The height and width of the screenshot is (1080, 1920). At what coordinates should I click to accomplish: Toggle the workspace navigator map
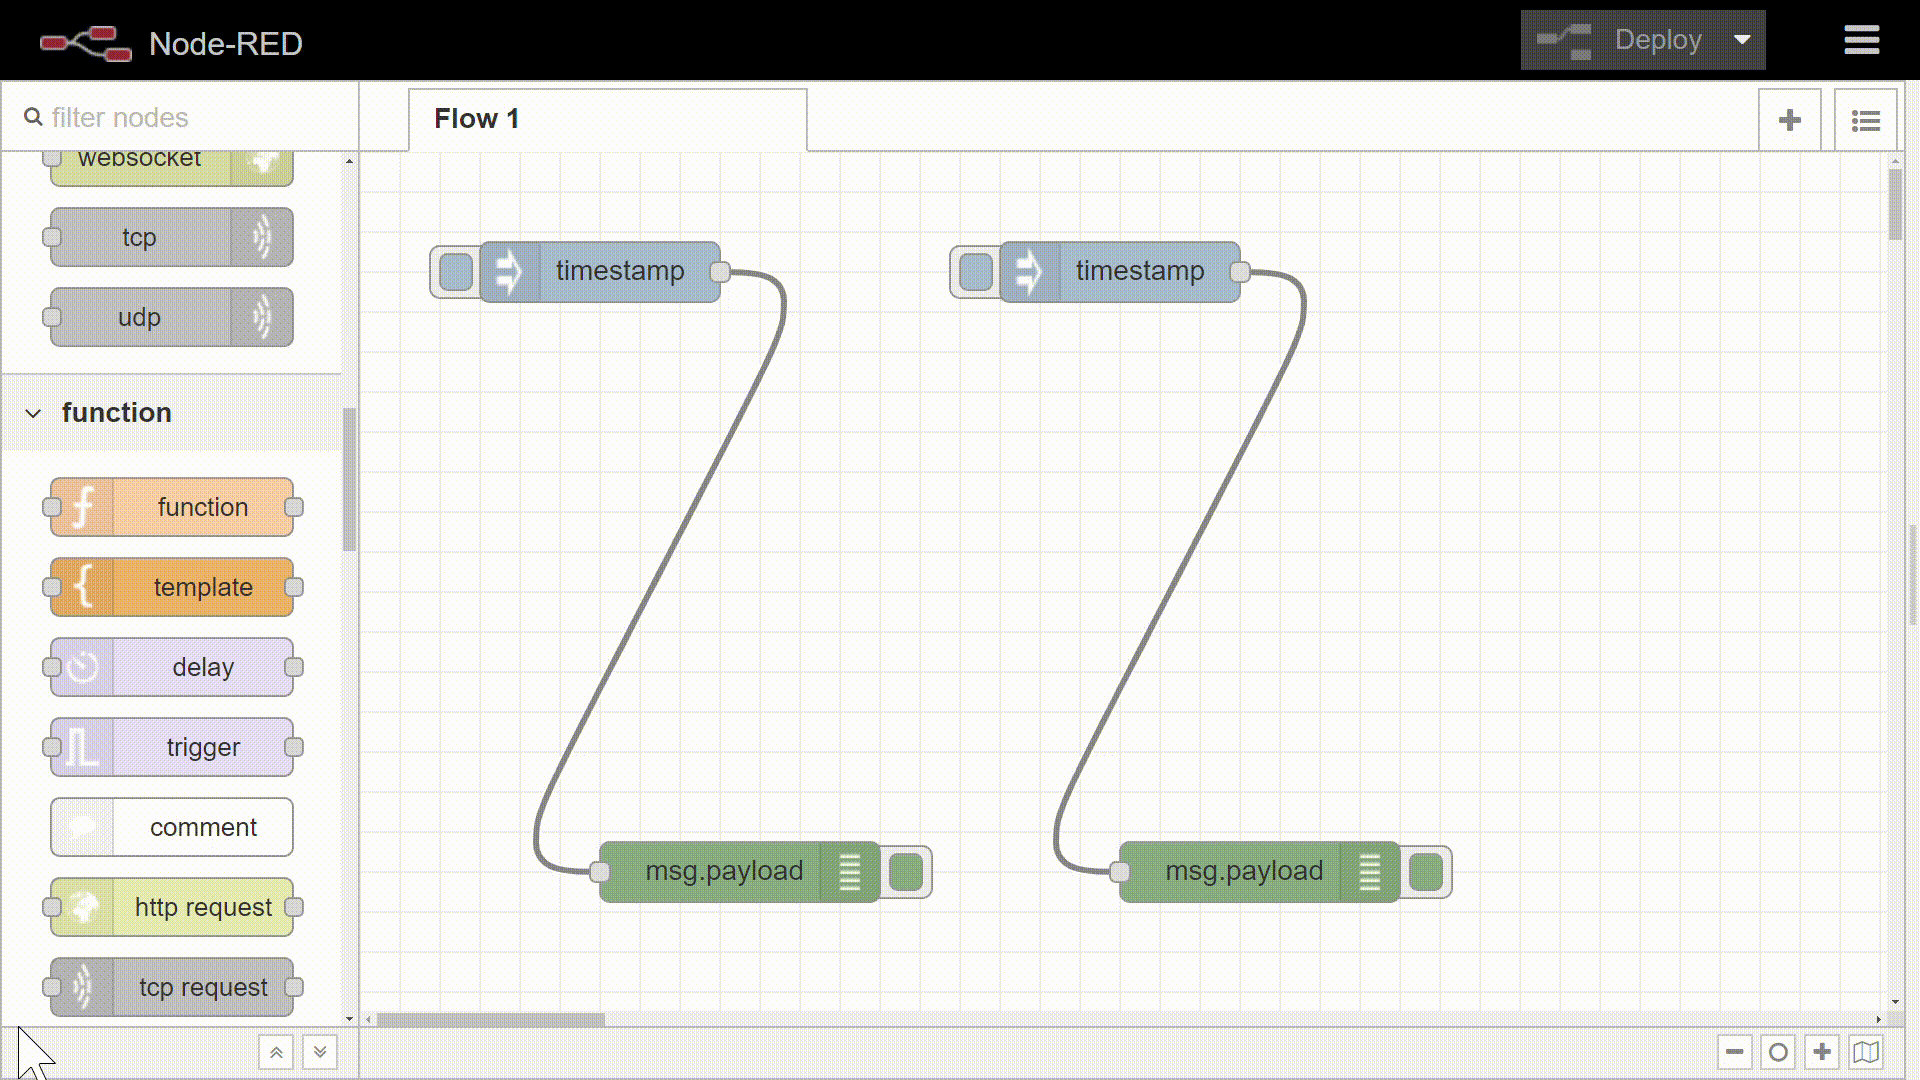click(1866, 1052)
